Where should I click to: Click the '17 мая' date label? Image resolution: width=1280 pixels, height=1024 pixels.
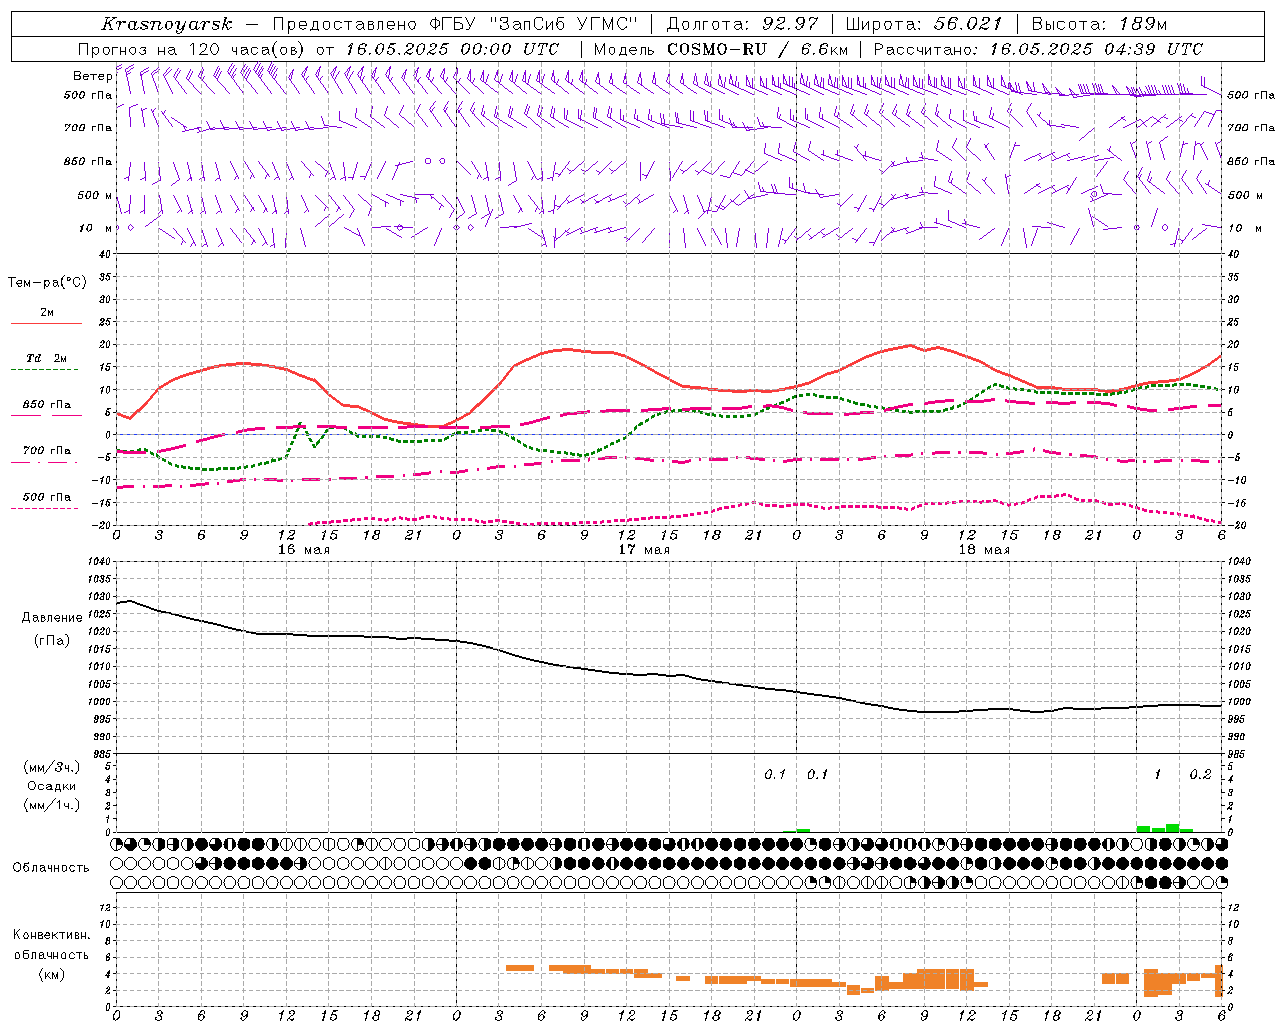coord(644,550)
